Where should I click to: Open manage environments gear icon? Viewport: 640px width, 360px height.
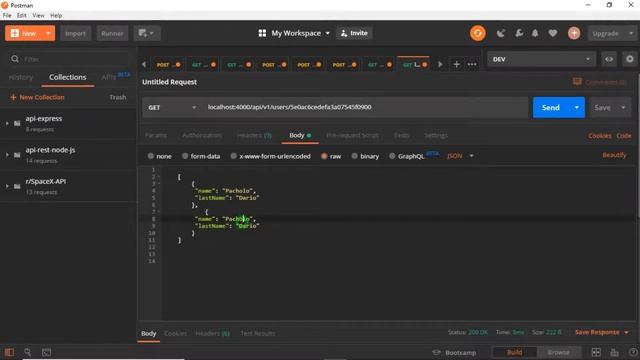coord(630,59)
